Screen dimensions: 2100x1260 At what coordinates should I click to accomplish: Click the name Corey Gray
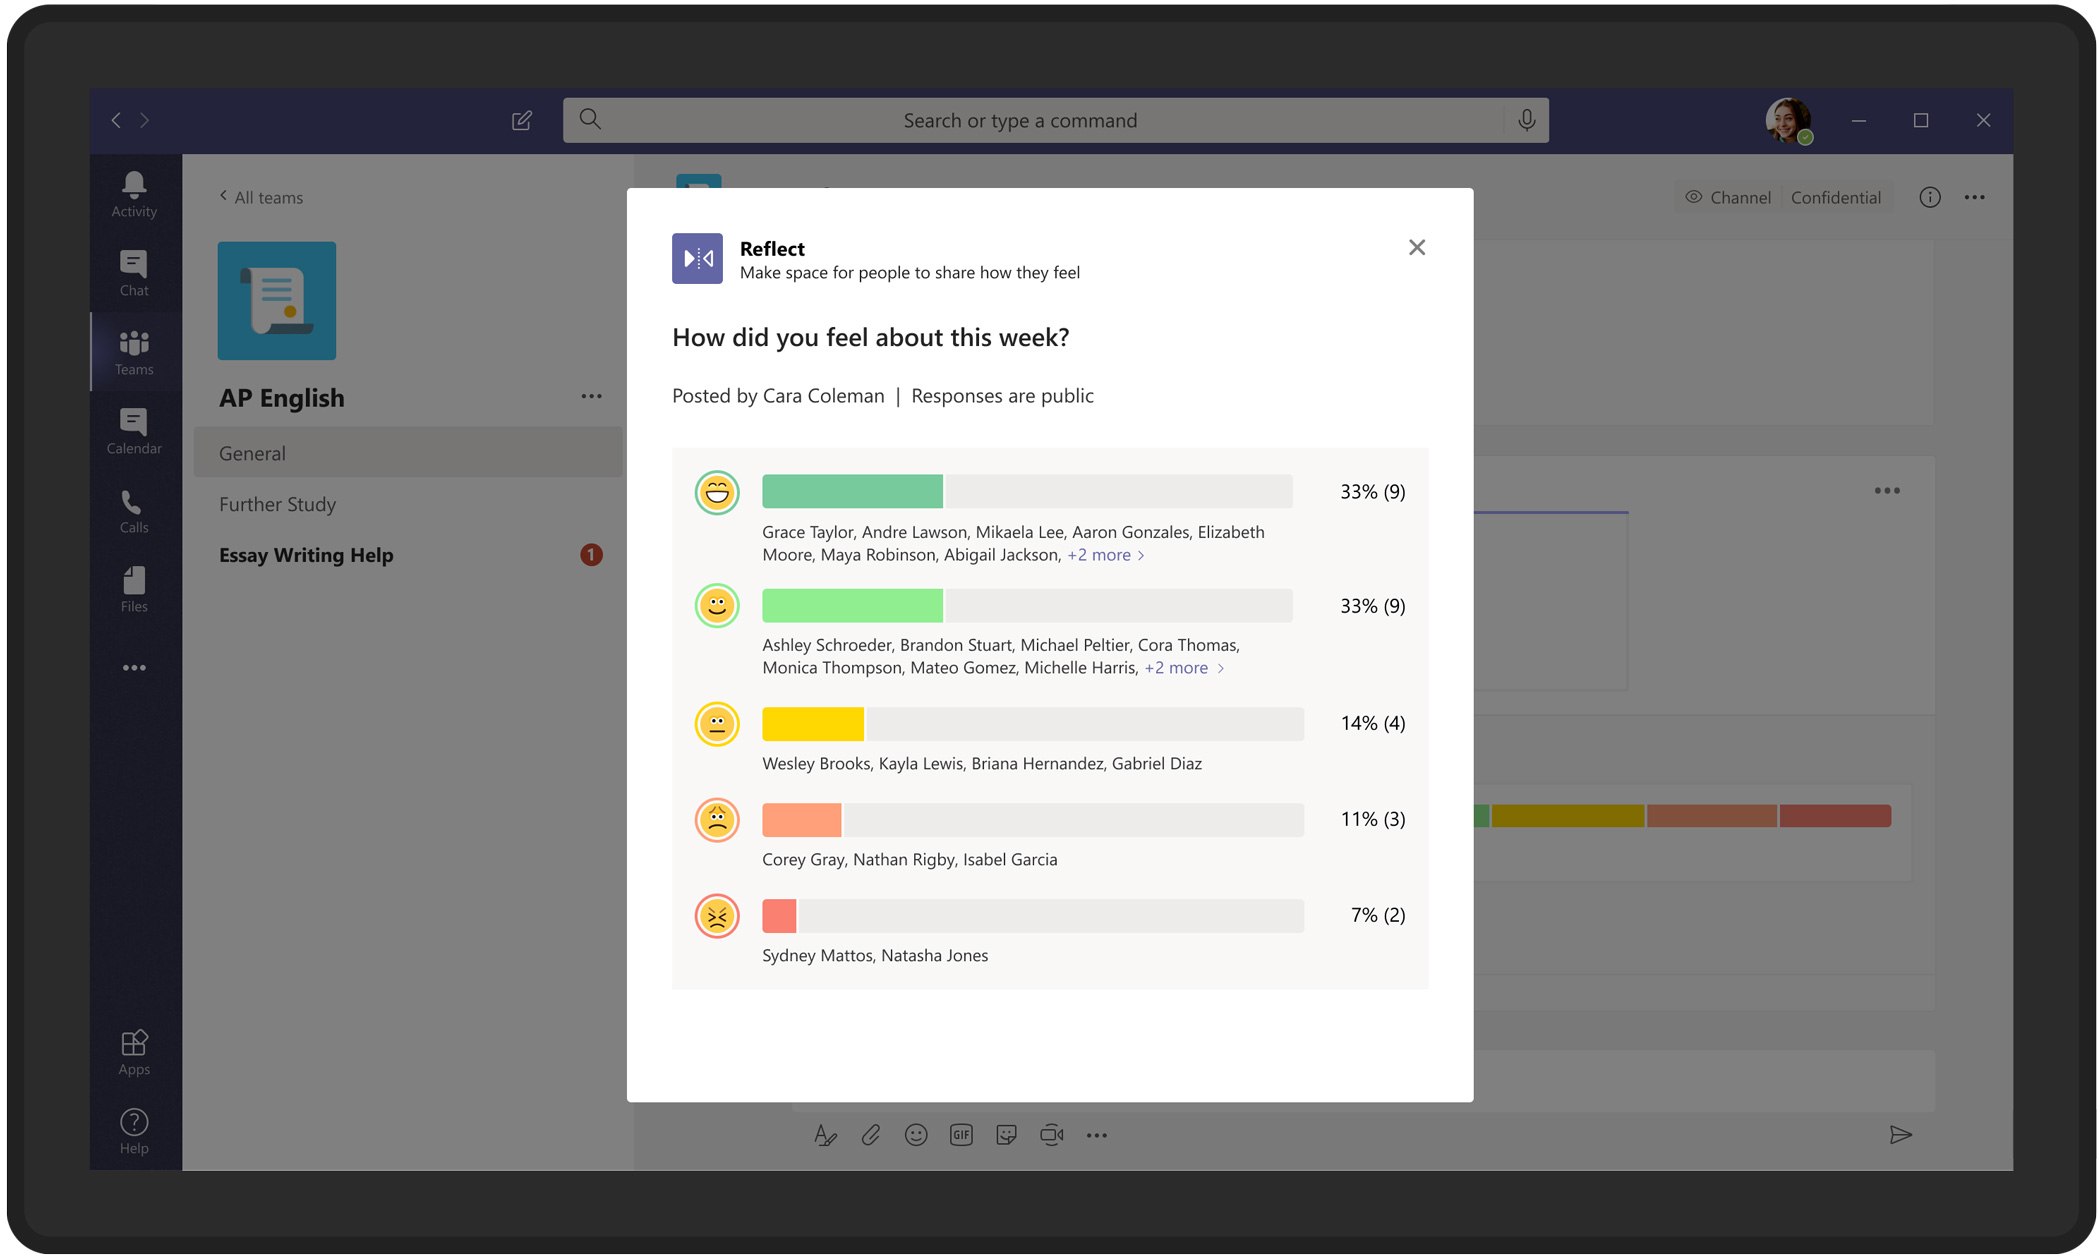click(x=803, y=859)
